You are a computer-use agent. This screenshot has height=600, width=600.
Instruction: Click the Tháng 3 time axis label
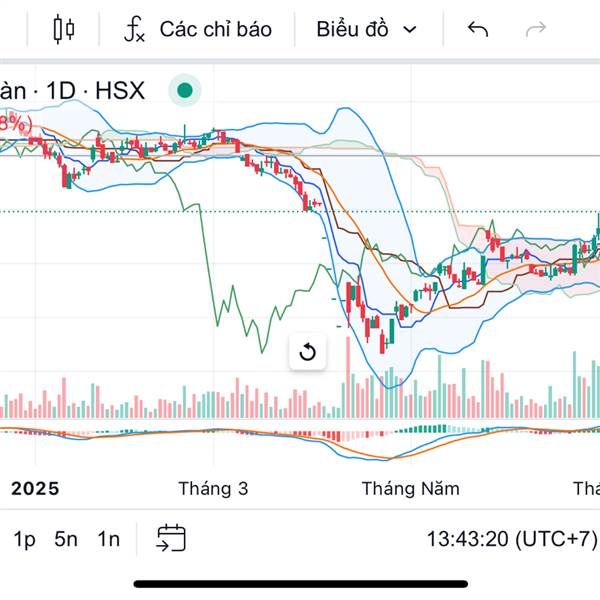click(213, 488)
